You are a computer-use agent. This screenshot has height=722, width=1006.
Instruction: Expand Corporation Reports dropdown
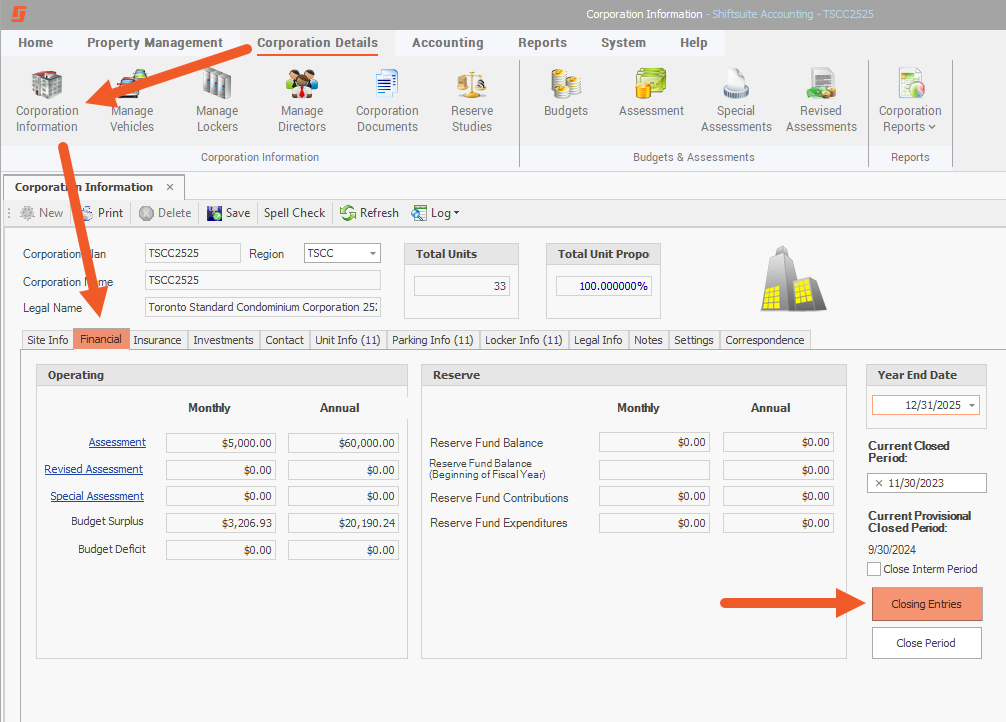(910, 101)
